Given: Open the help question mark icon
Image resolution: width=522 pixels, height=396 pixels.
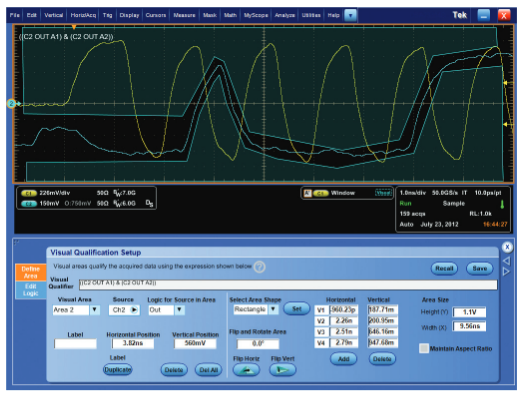Looking at the screenshot, I should (x=259, y=267).
